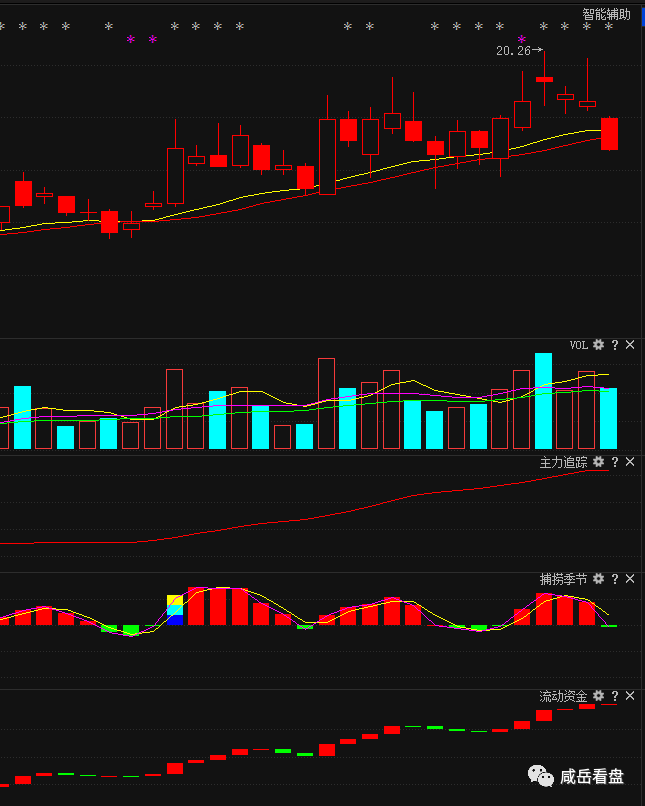Screen dimensions: 645x806
Task: Click the 智能辅助 button at top right
Action: coord(607,15)
